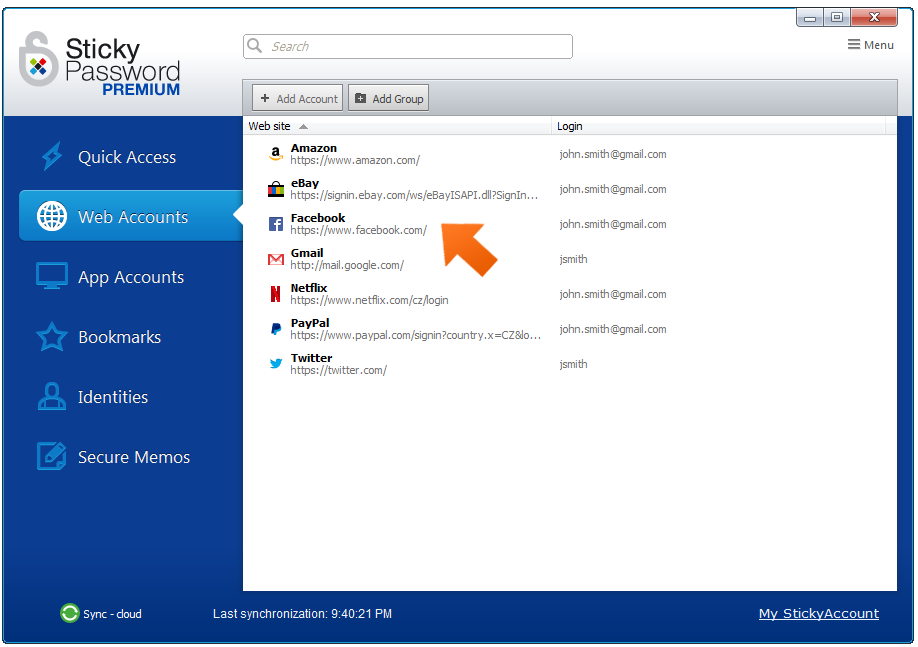This screenshot has height=647, width=918.
Task: Switch to Identities section
Action: 113,396
